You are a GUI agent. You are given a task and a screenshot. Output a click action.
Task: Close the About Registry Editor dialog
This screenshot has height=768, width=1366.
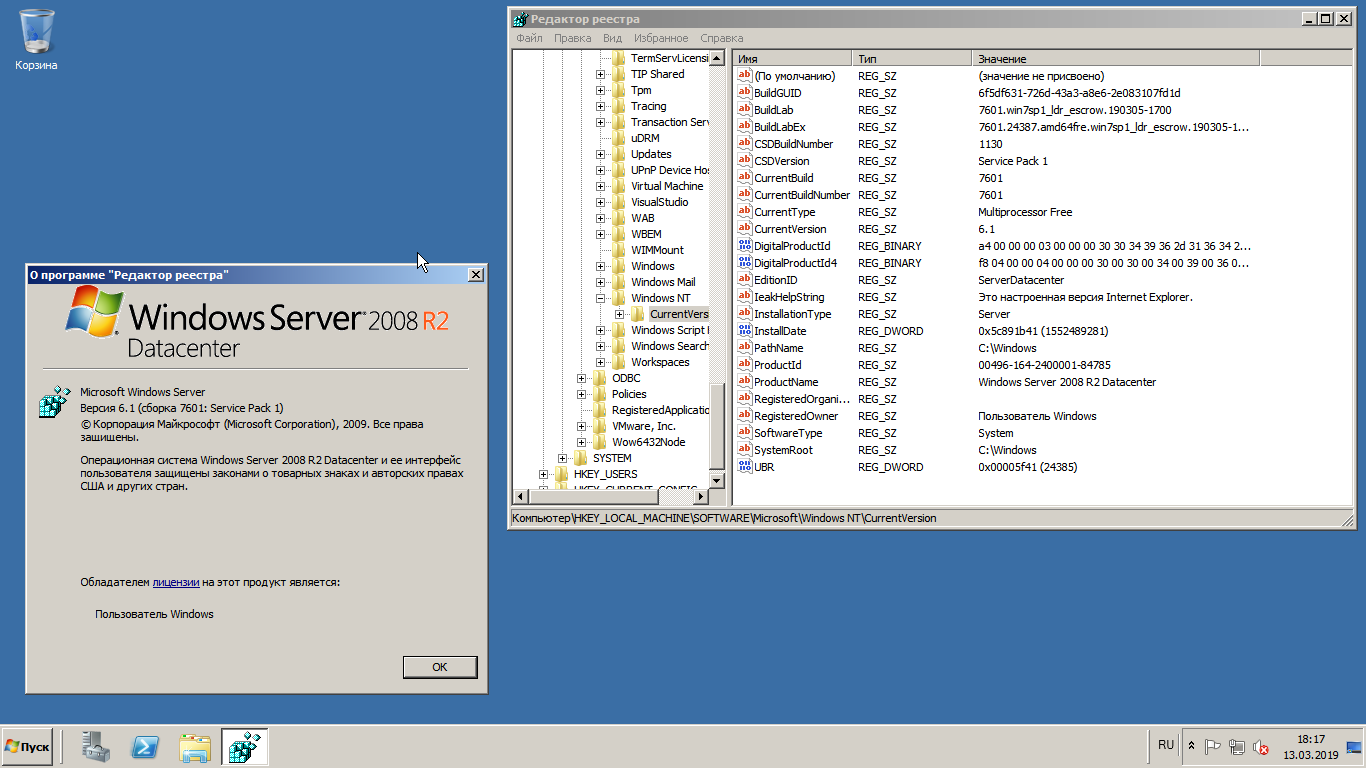point(475,275)
